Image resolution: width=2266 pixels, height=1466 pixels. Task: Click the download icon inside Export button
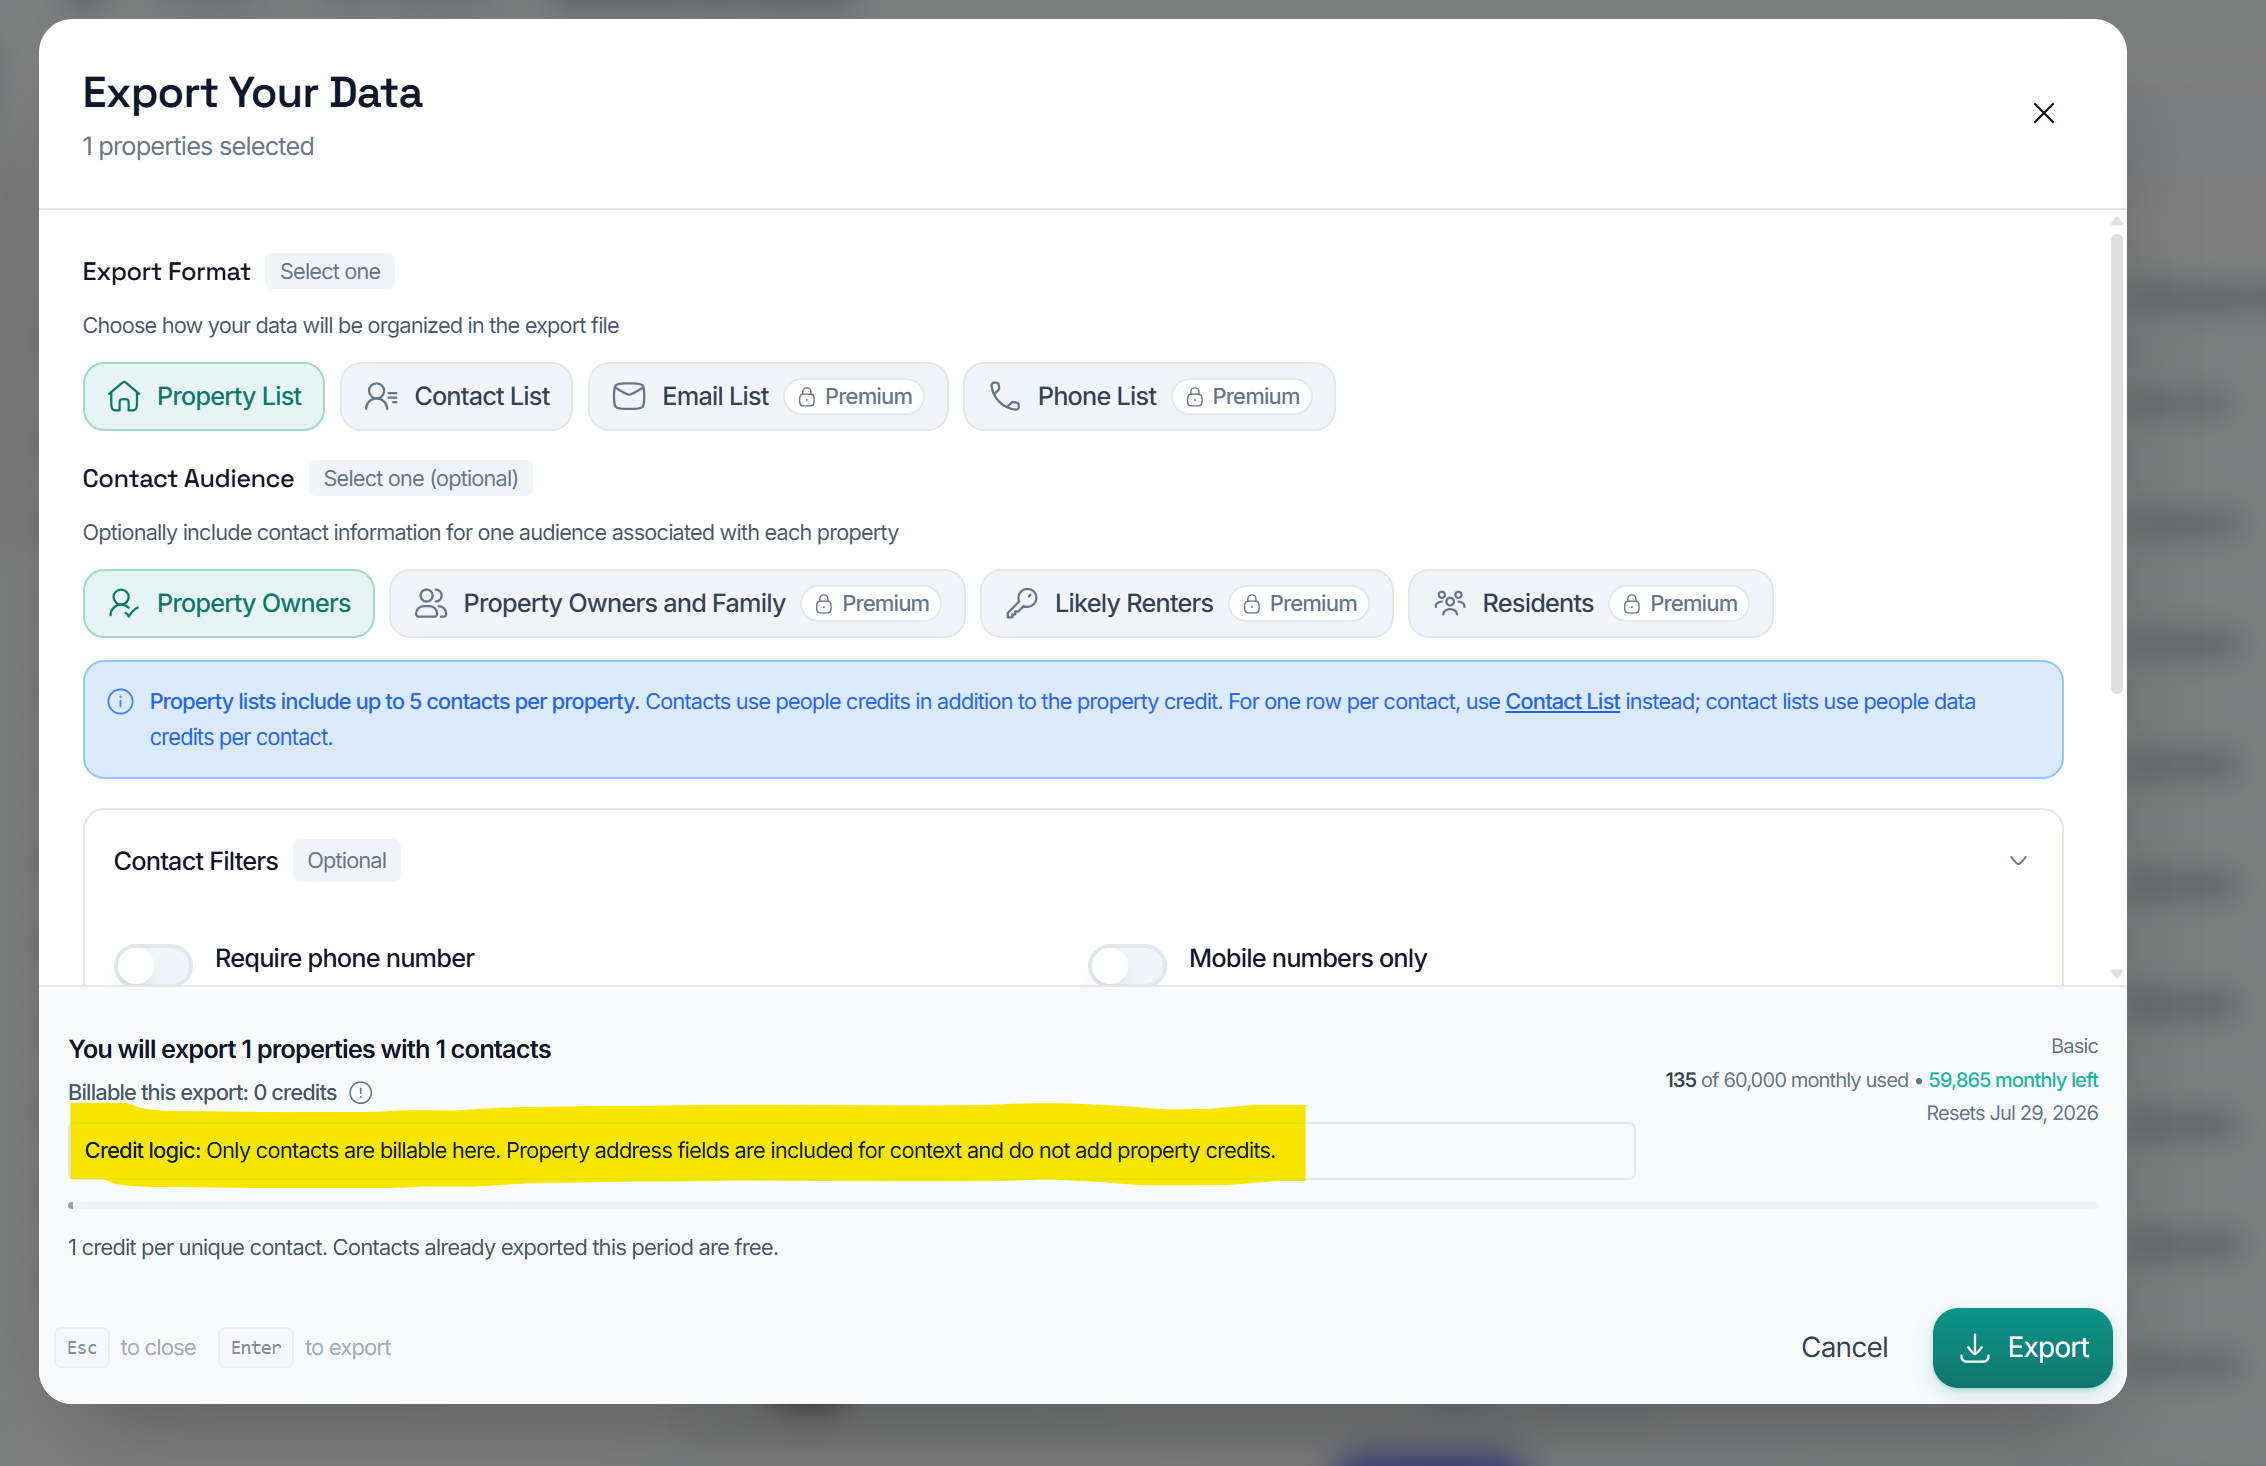point(1975,1347)
